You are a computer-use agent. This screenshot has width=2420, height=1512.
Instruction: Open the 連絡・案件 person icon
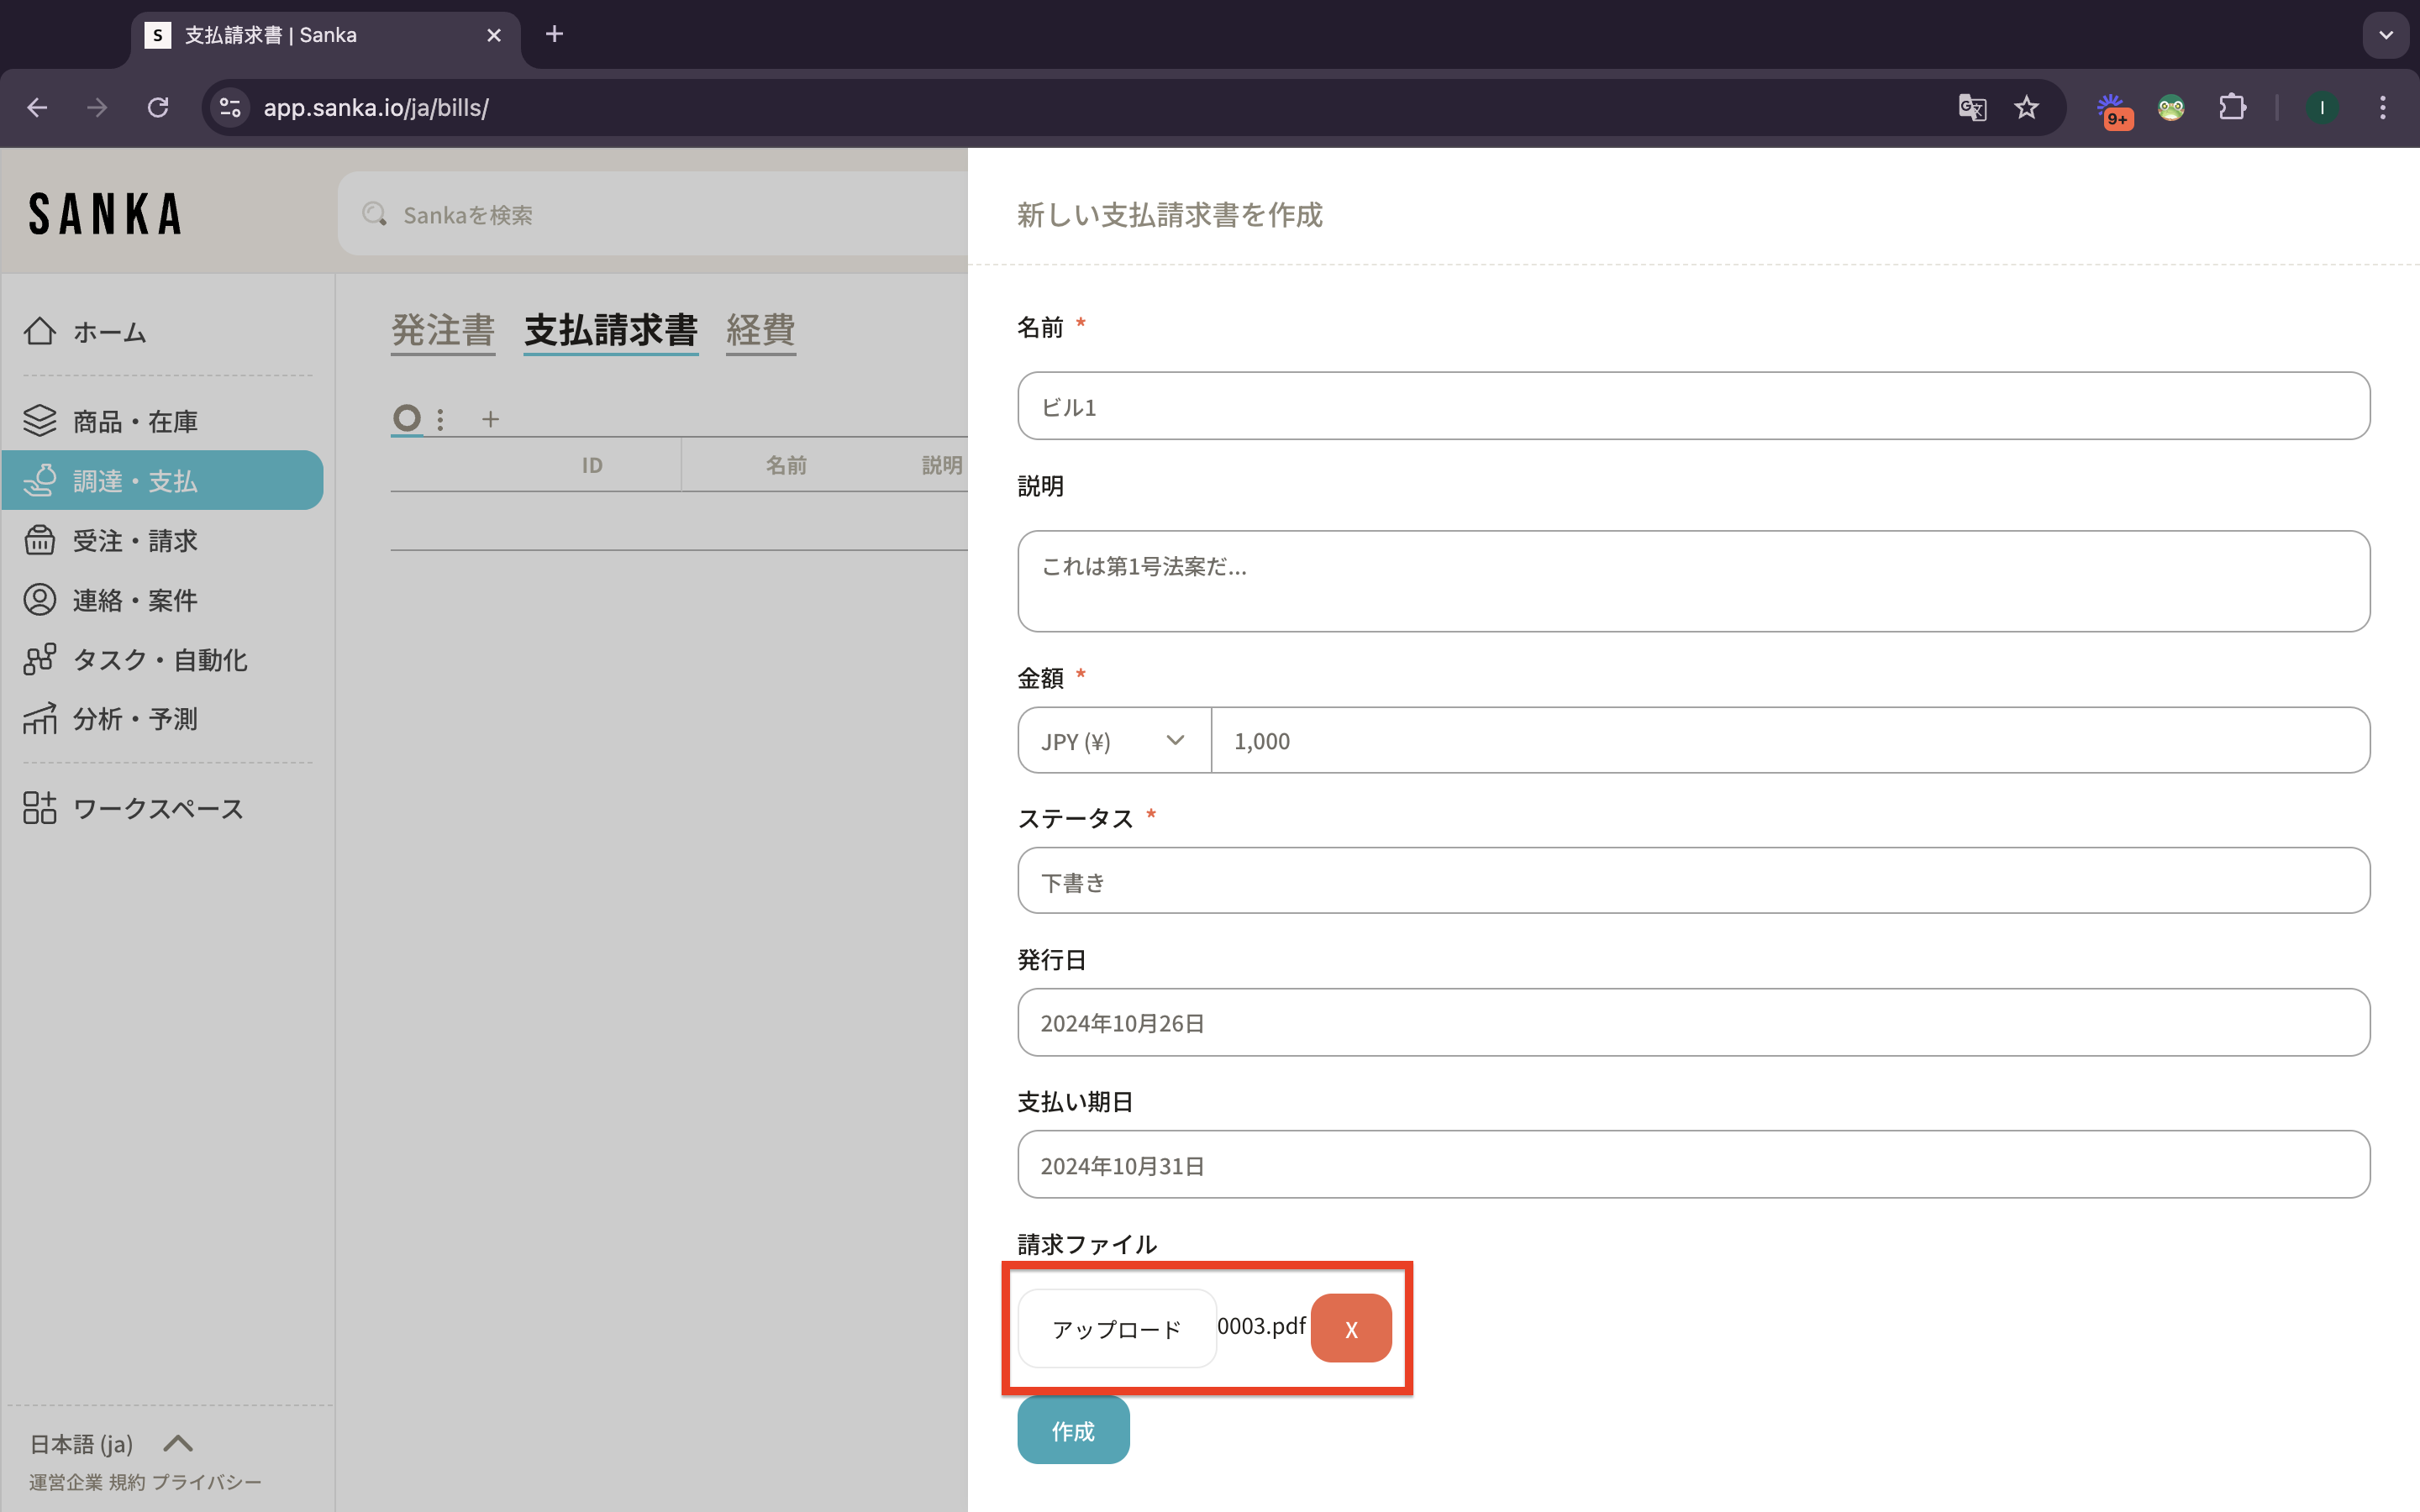[x=40, y=600]
